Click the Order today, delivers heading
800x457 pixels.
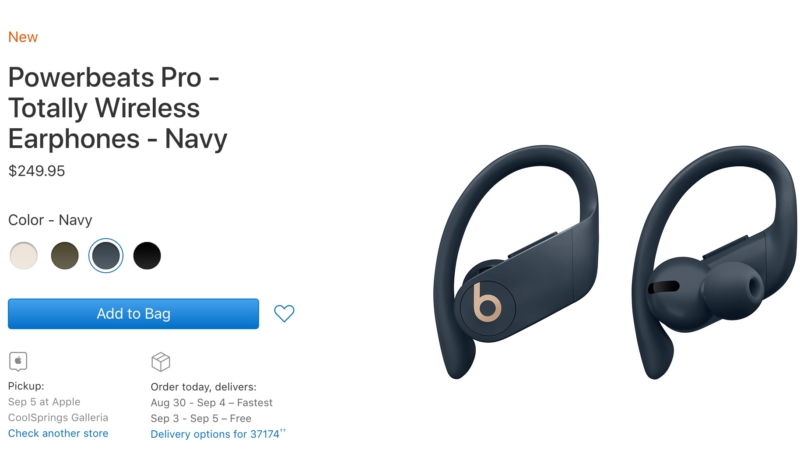point(203,387)
